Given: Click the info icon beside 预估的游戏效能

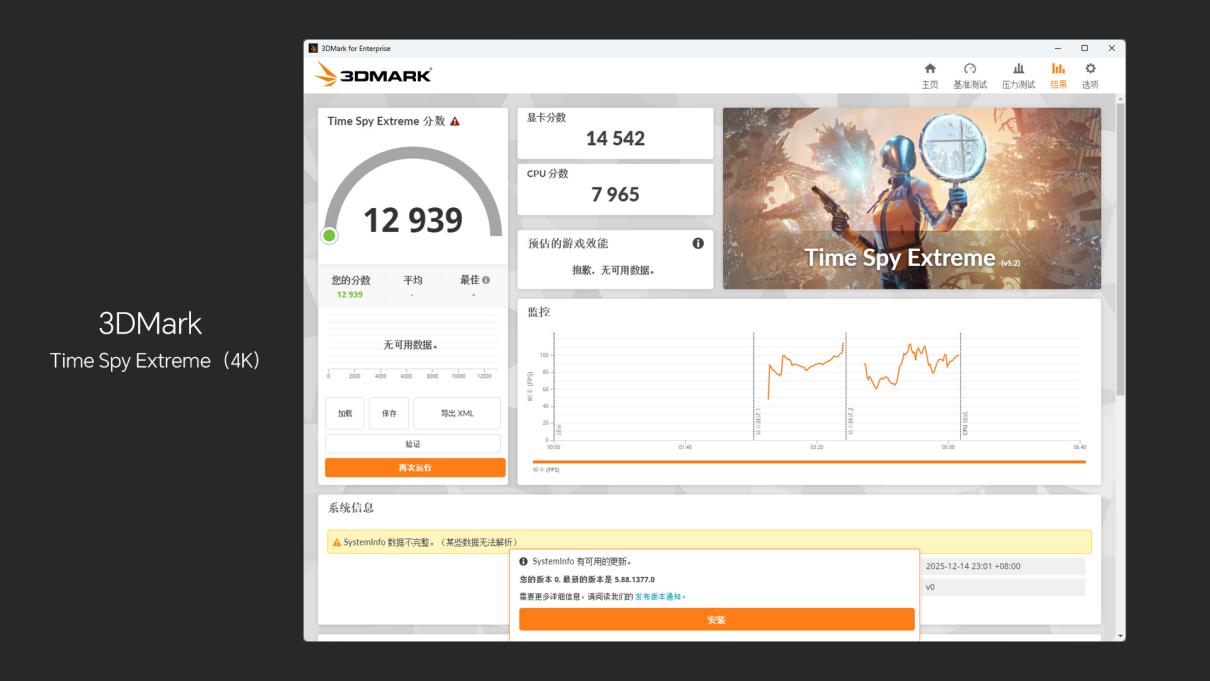Looking at the screenshot, I should tap(698, 243).
